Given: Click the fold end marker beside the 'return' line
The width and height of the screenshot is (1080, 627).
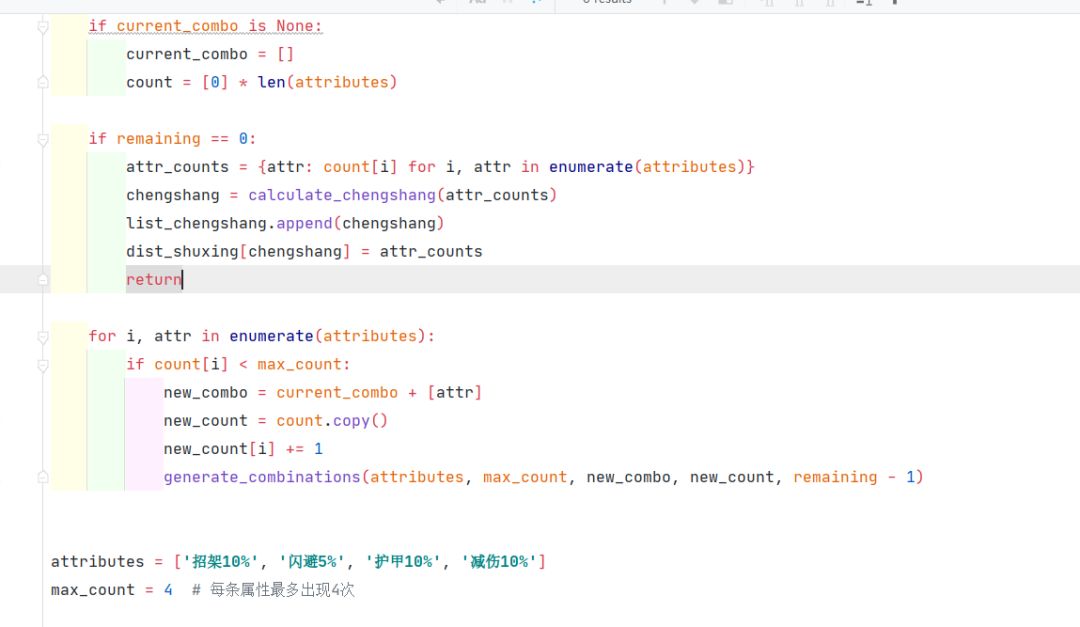Looking at the screenshot, I should point(43,280).
